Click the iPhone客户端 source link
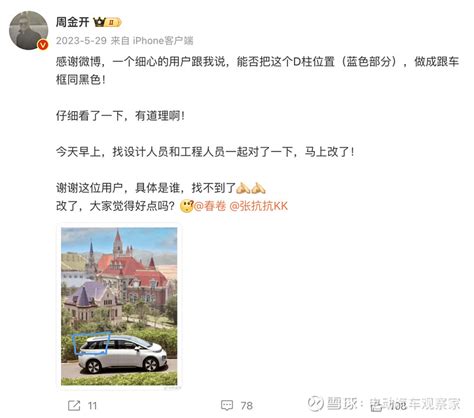This screenshot has height=418, width=474. (163, 41)
